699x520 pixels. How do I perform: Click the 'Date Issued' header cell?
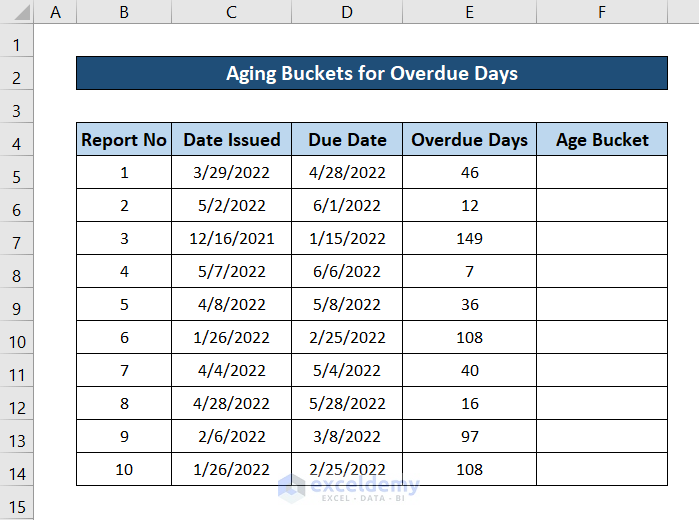(x=231, y=140)
